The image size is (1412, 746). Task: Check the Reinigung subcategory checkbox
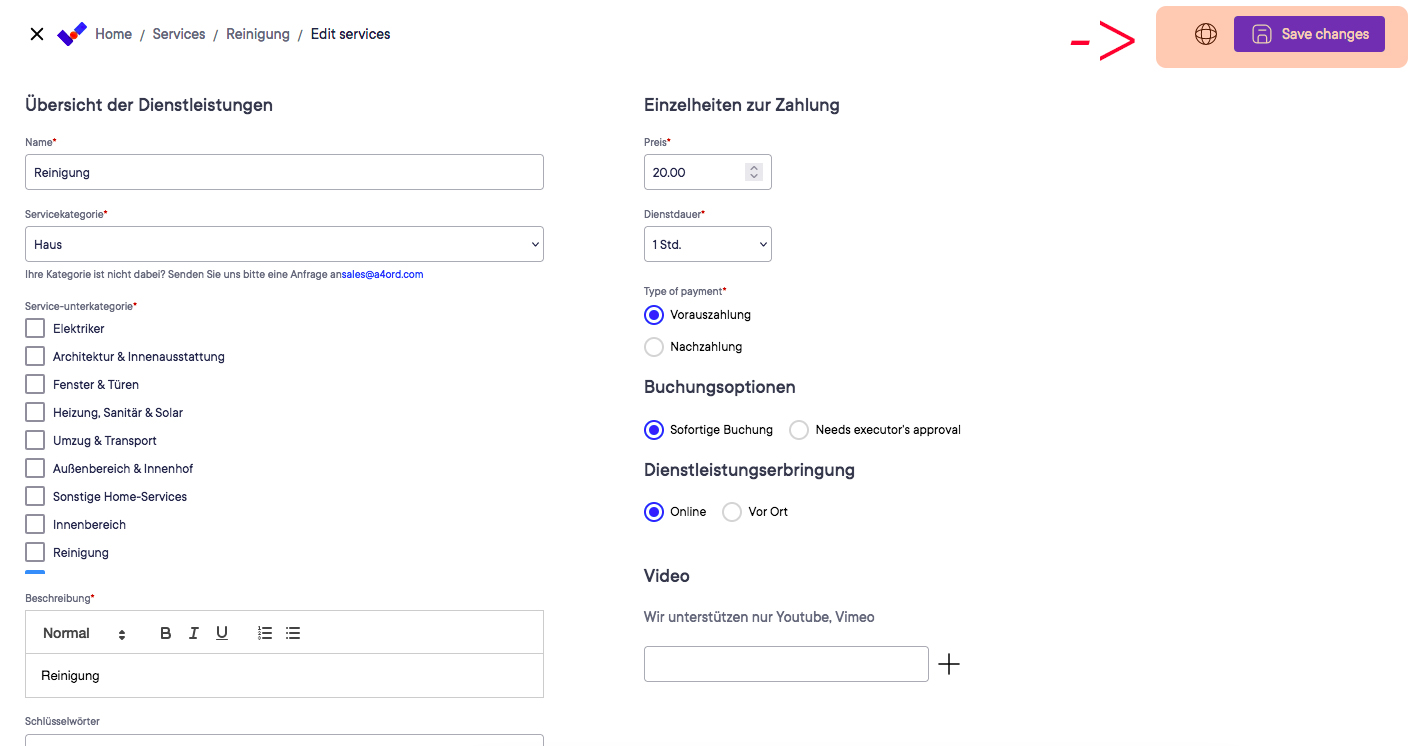pos(35,552)
